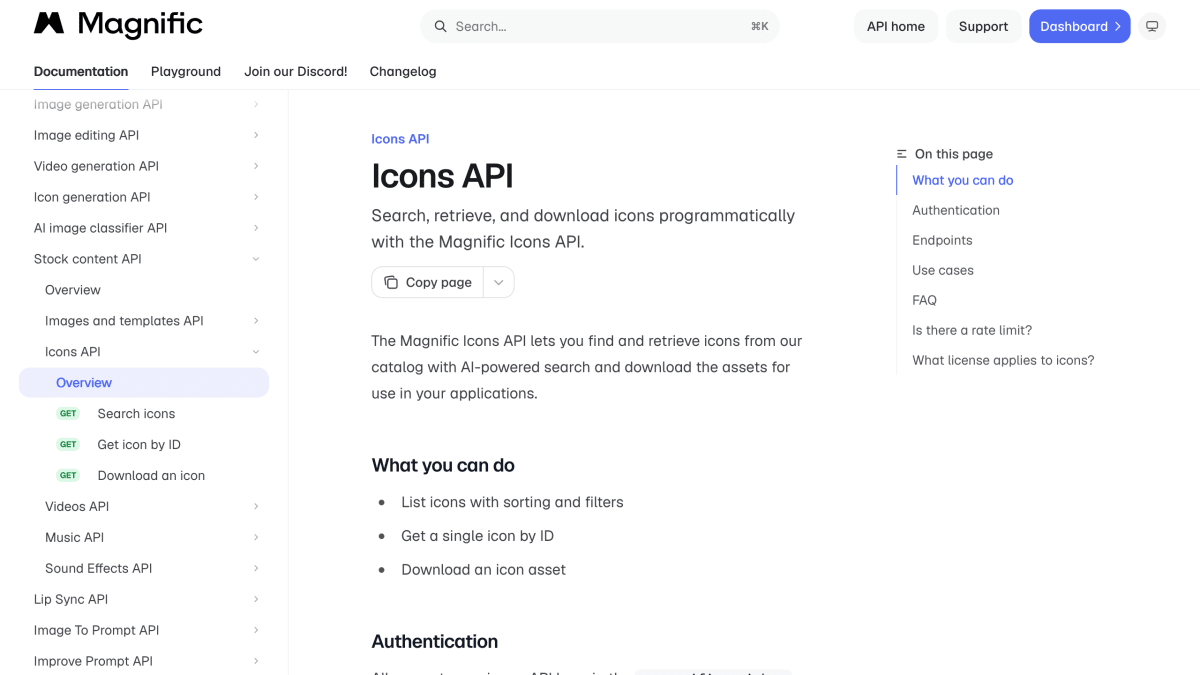The height and width of the screenshot is (675, 1200).
Task: Collapse the Stock content API chevron
Action: tap(256, 259)
